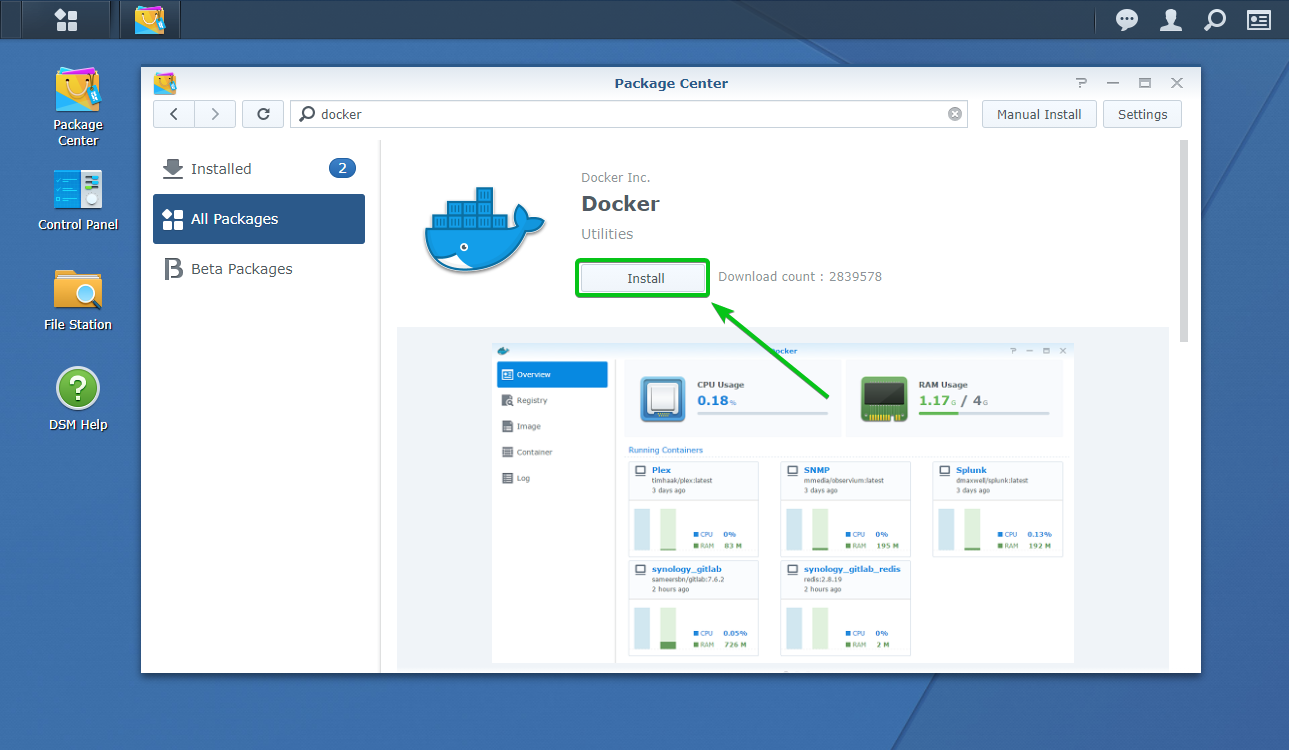Click the Download count text
Image resolution: width=1289 pixels, height=750 pixels.
tap(800, 276)
